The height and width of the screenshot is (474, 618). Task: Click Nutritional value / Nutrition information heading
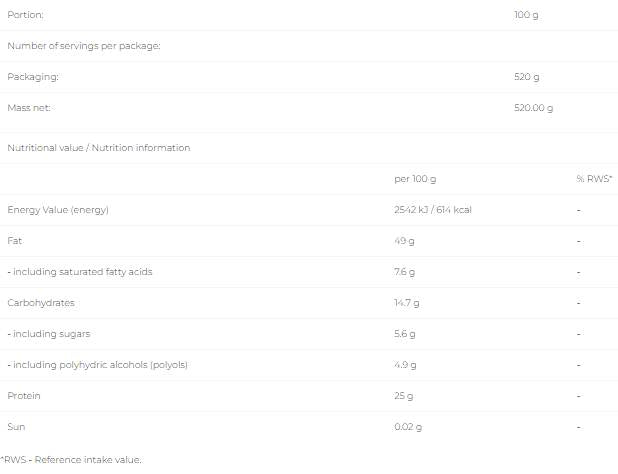(98, 148)
